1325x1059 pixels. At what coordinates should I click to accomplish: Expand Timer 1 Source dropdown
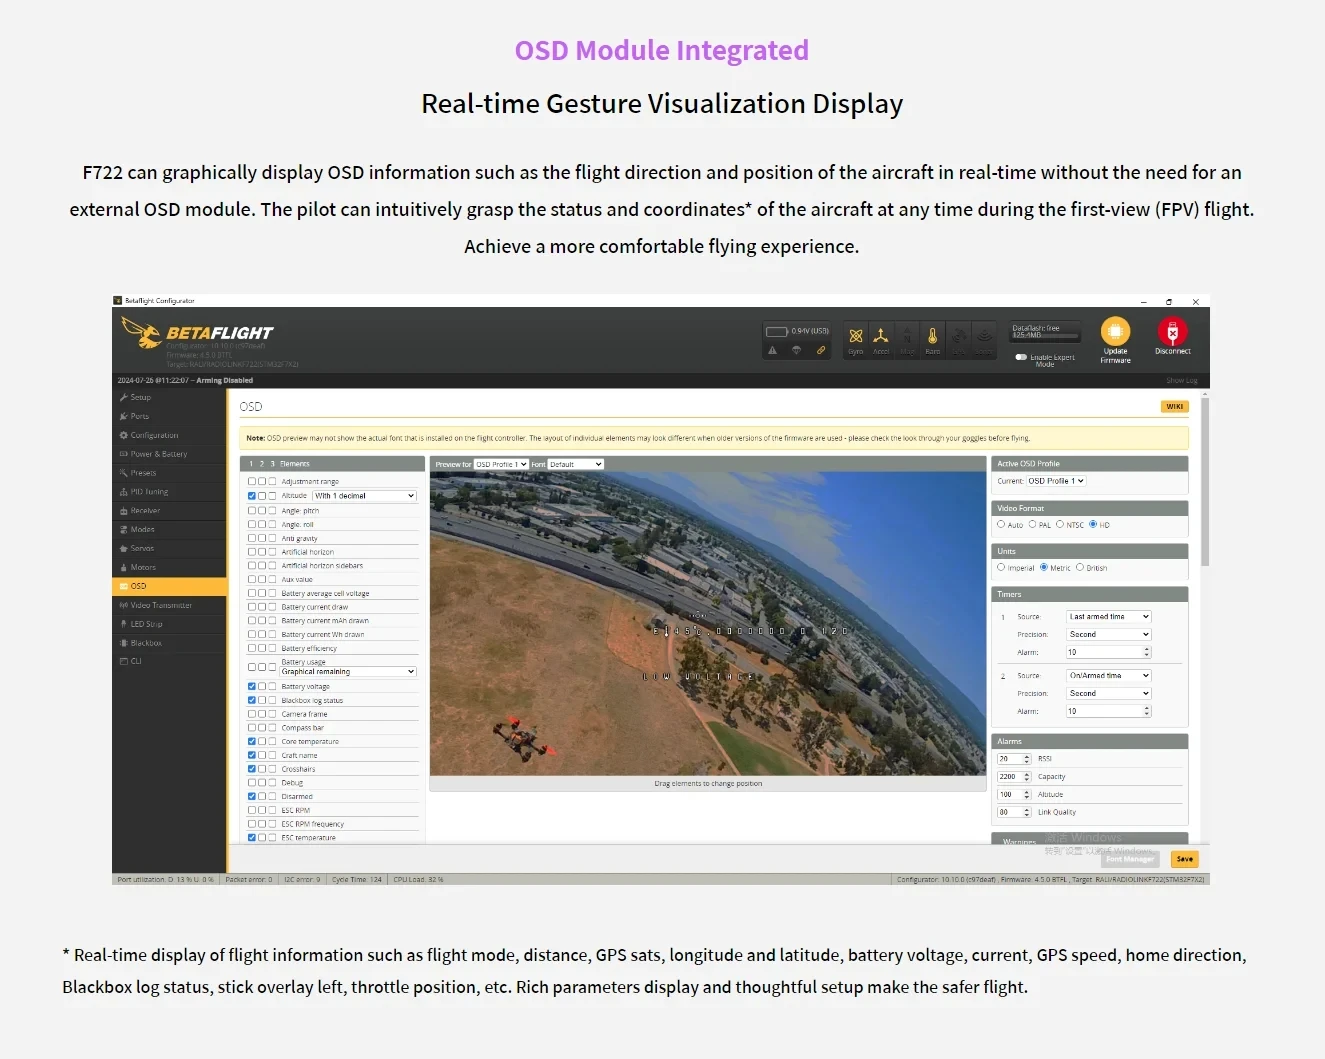pyautogui.click(x=1109, y=617)
